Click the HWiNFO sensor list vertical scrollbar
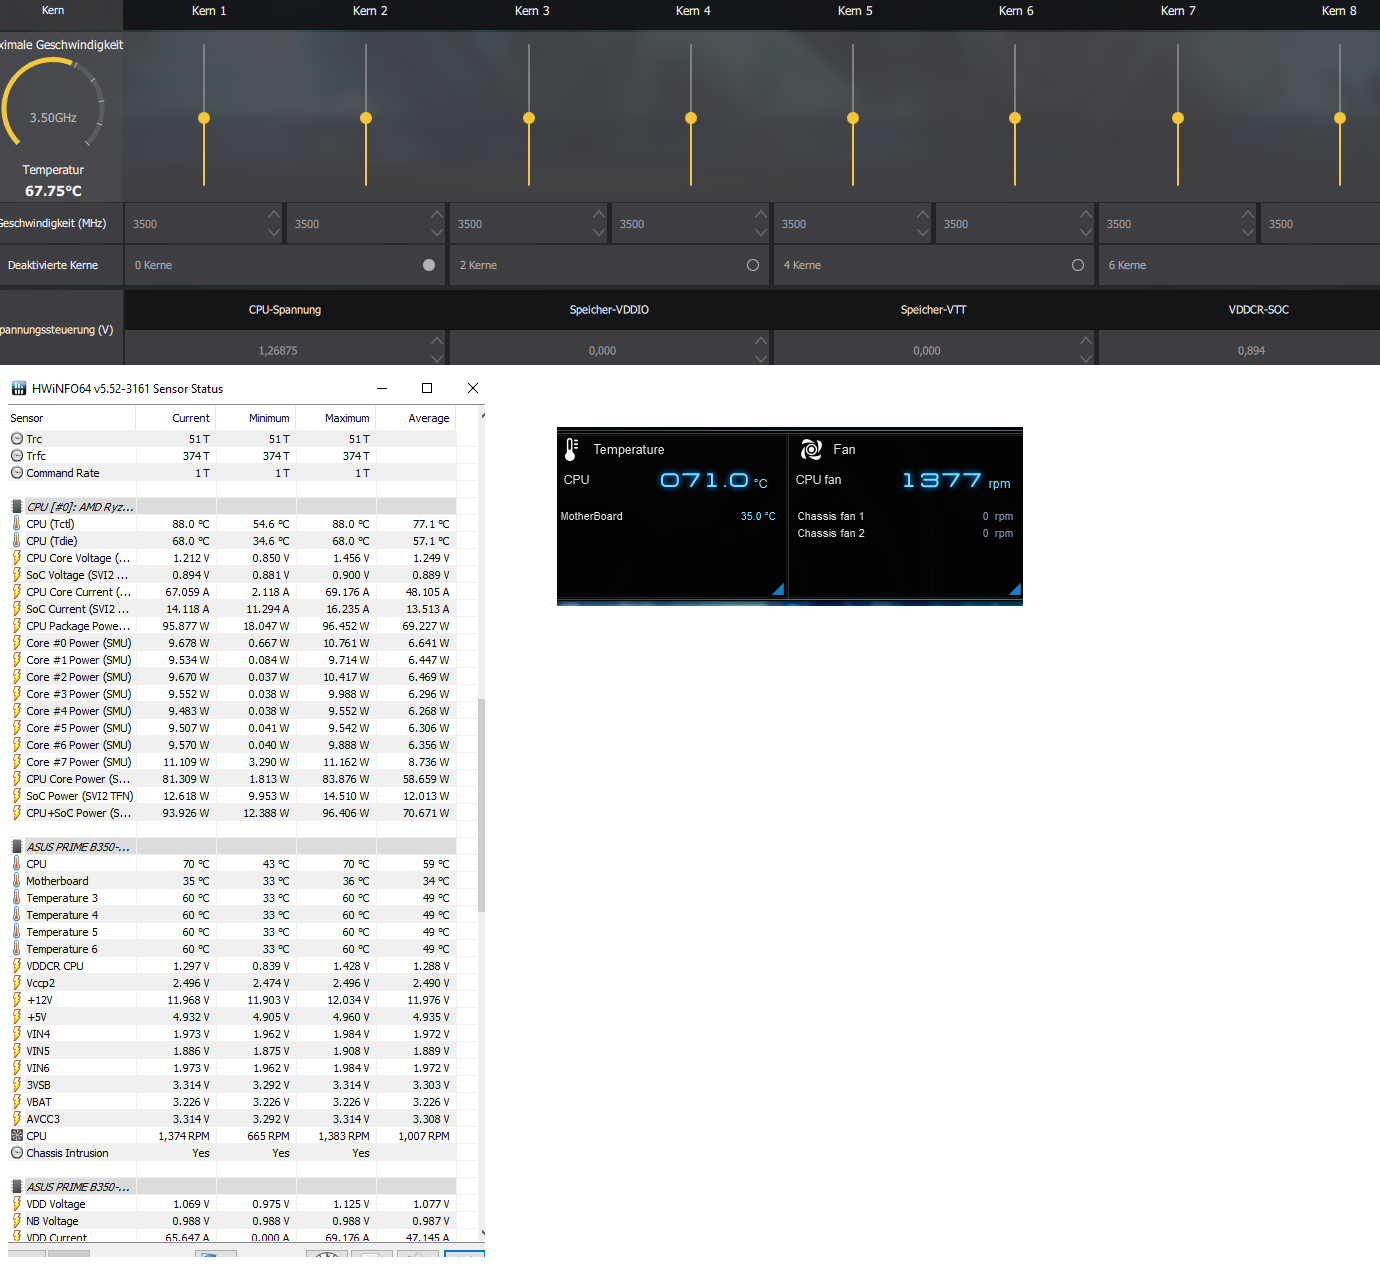Image resolution: width=1380 pixels, height=1272 pixels. point(482,806)
